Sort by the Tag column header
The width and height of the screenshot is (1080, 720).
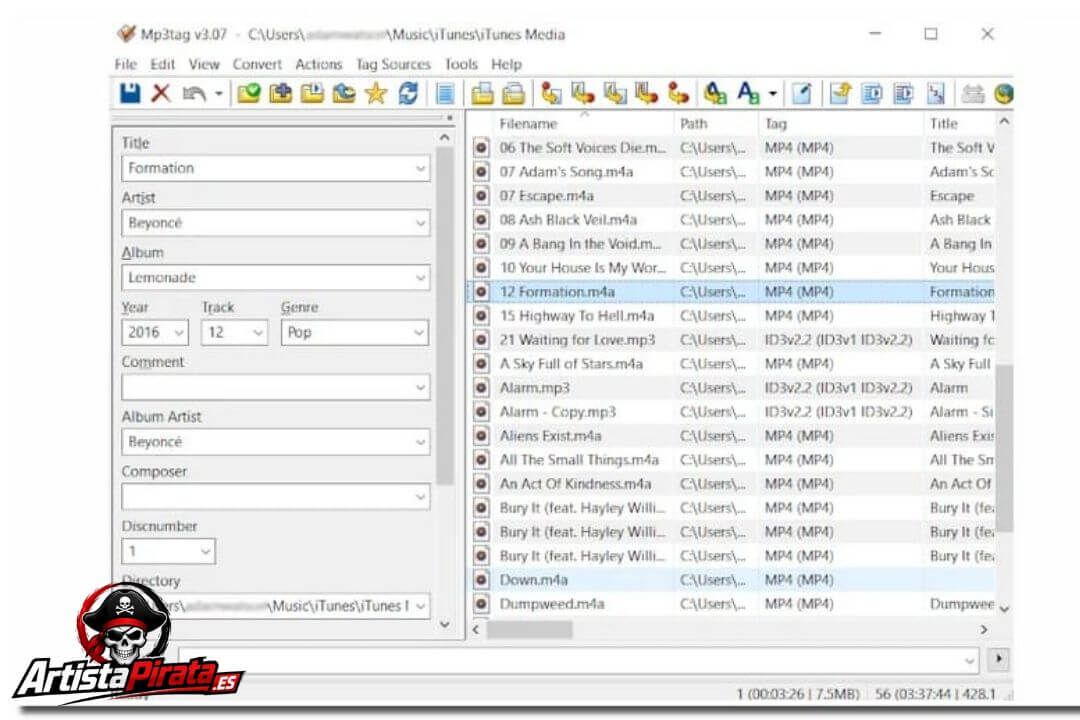click(841, 123)
